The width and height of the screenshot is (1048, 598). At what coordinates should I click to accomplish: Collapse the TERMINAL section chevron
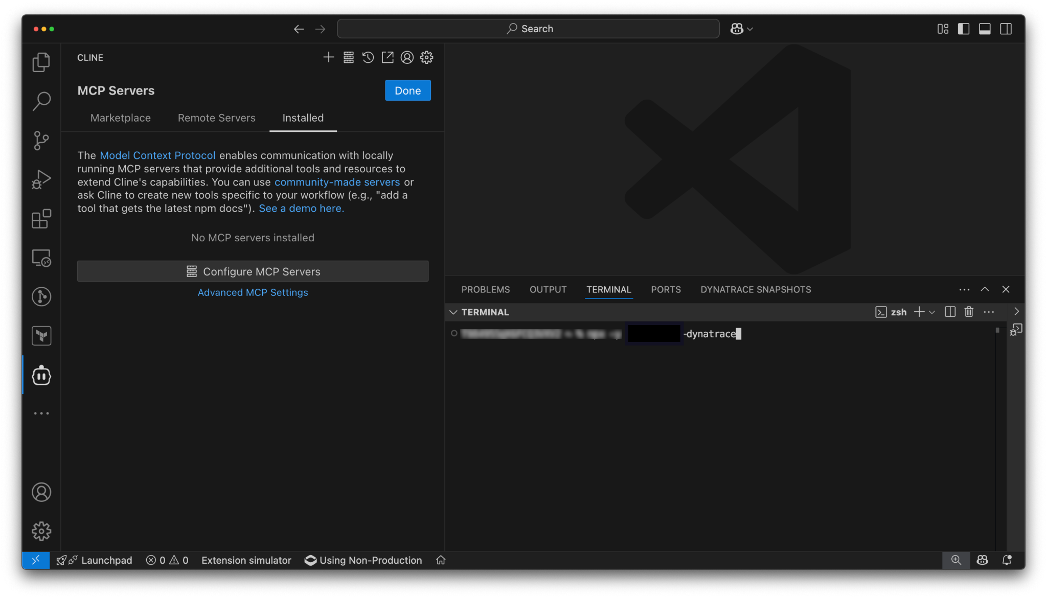click(454, 311)
